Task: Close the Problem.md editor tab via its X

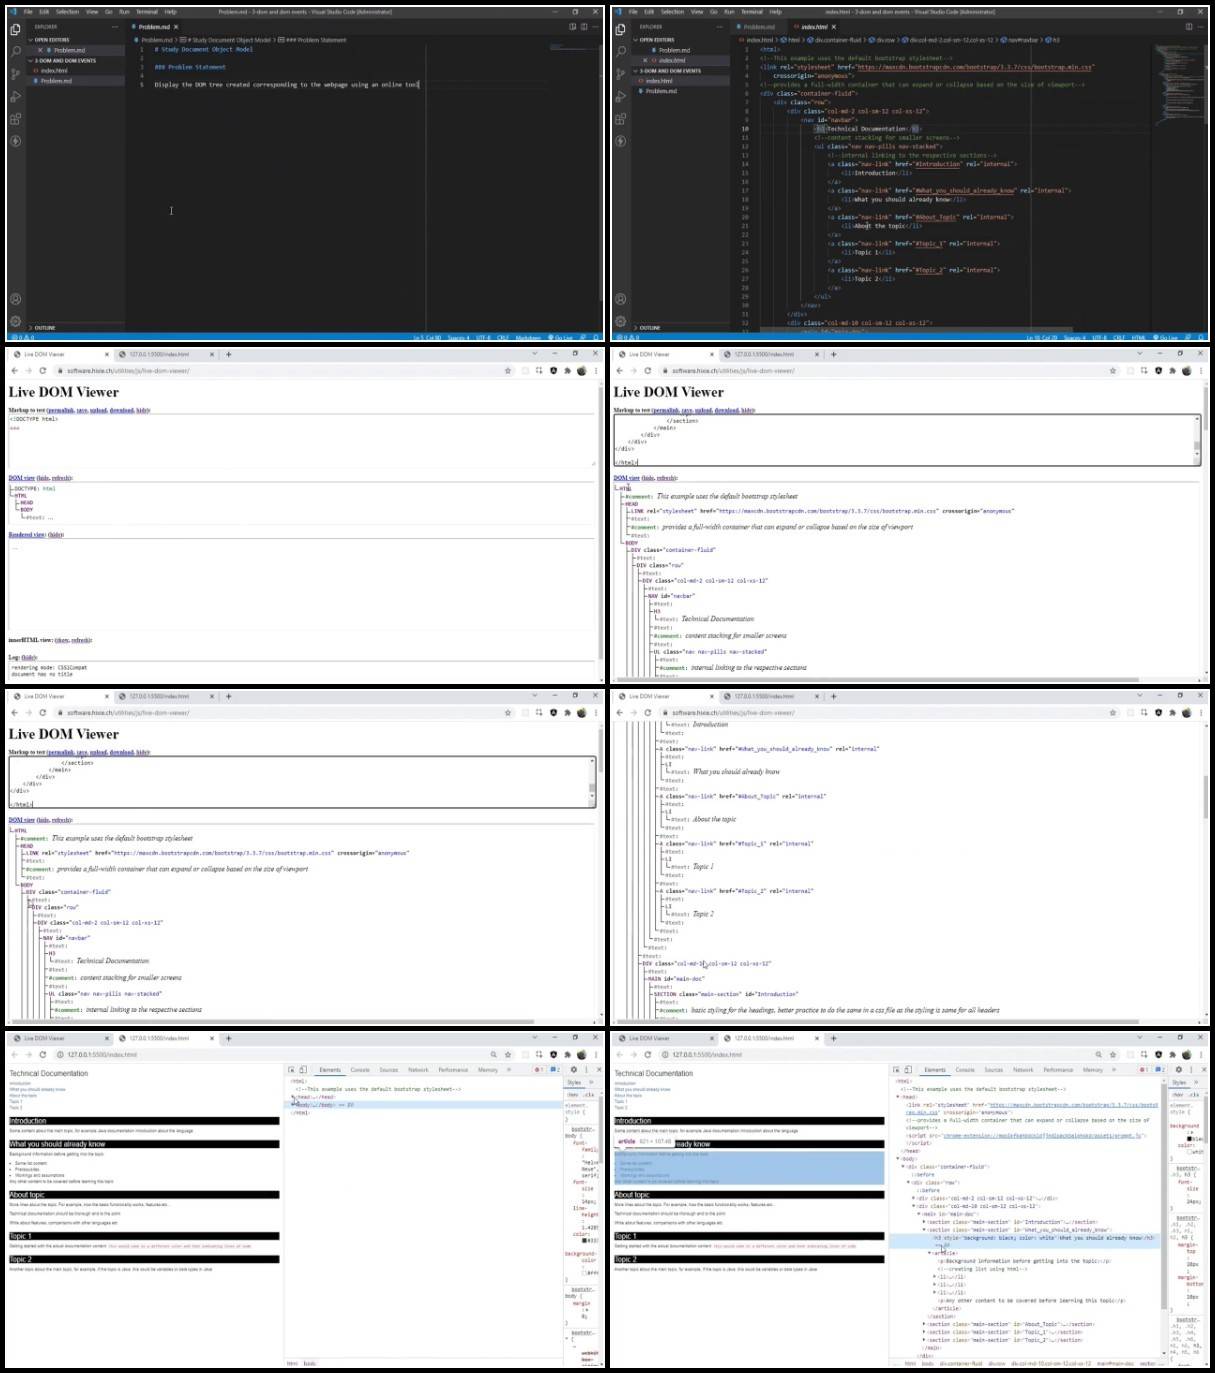Action: pos(176,27)
